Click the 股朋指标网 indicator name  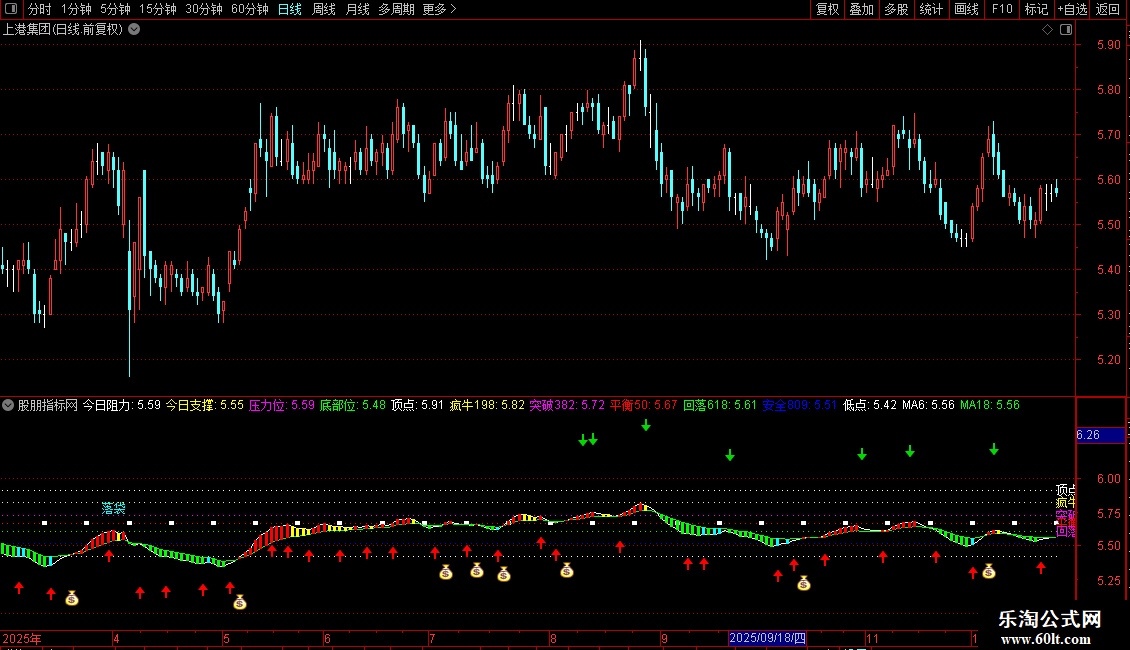click(48, 405)
